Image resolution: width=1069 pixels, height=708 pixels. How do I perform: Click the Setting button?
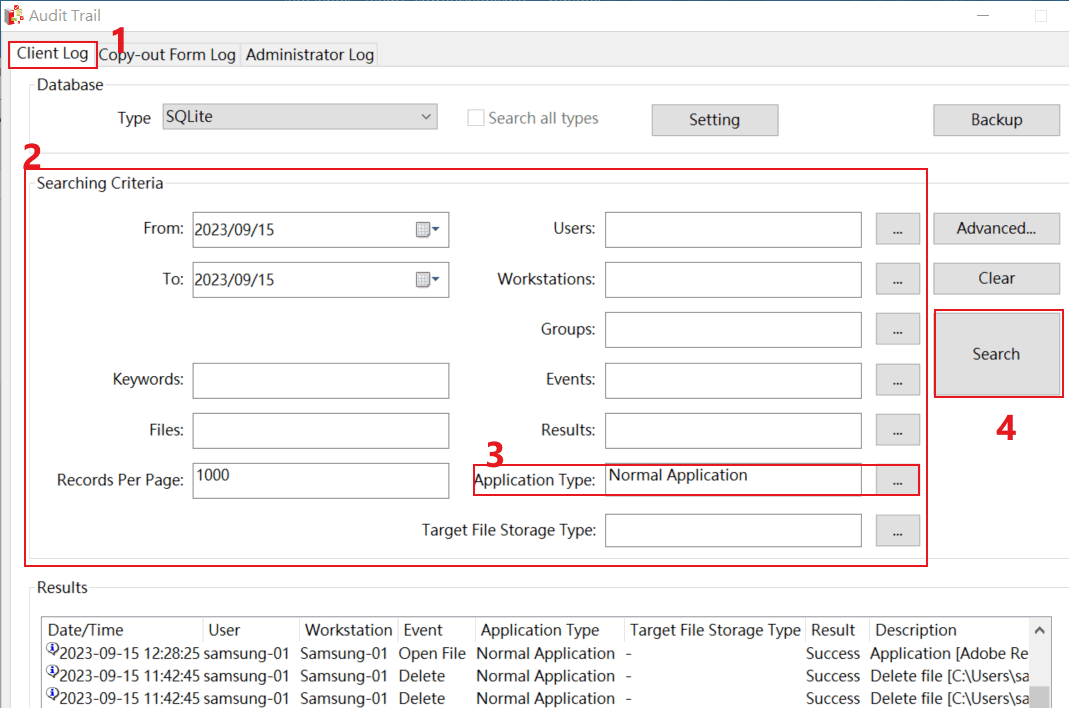point(714,120)
